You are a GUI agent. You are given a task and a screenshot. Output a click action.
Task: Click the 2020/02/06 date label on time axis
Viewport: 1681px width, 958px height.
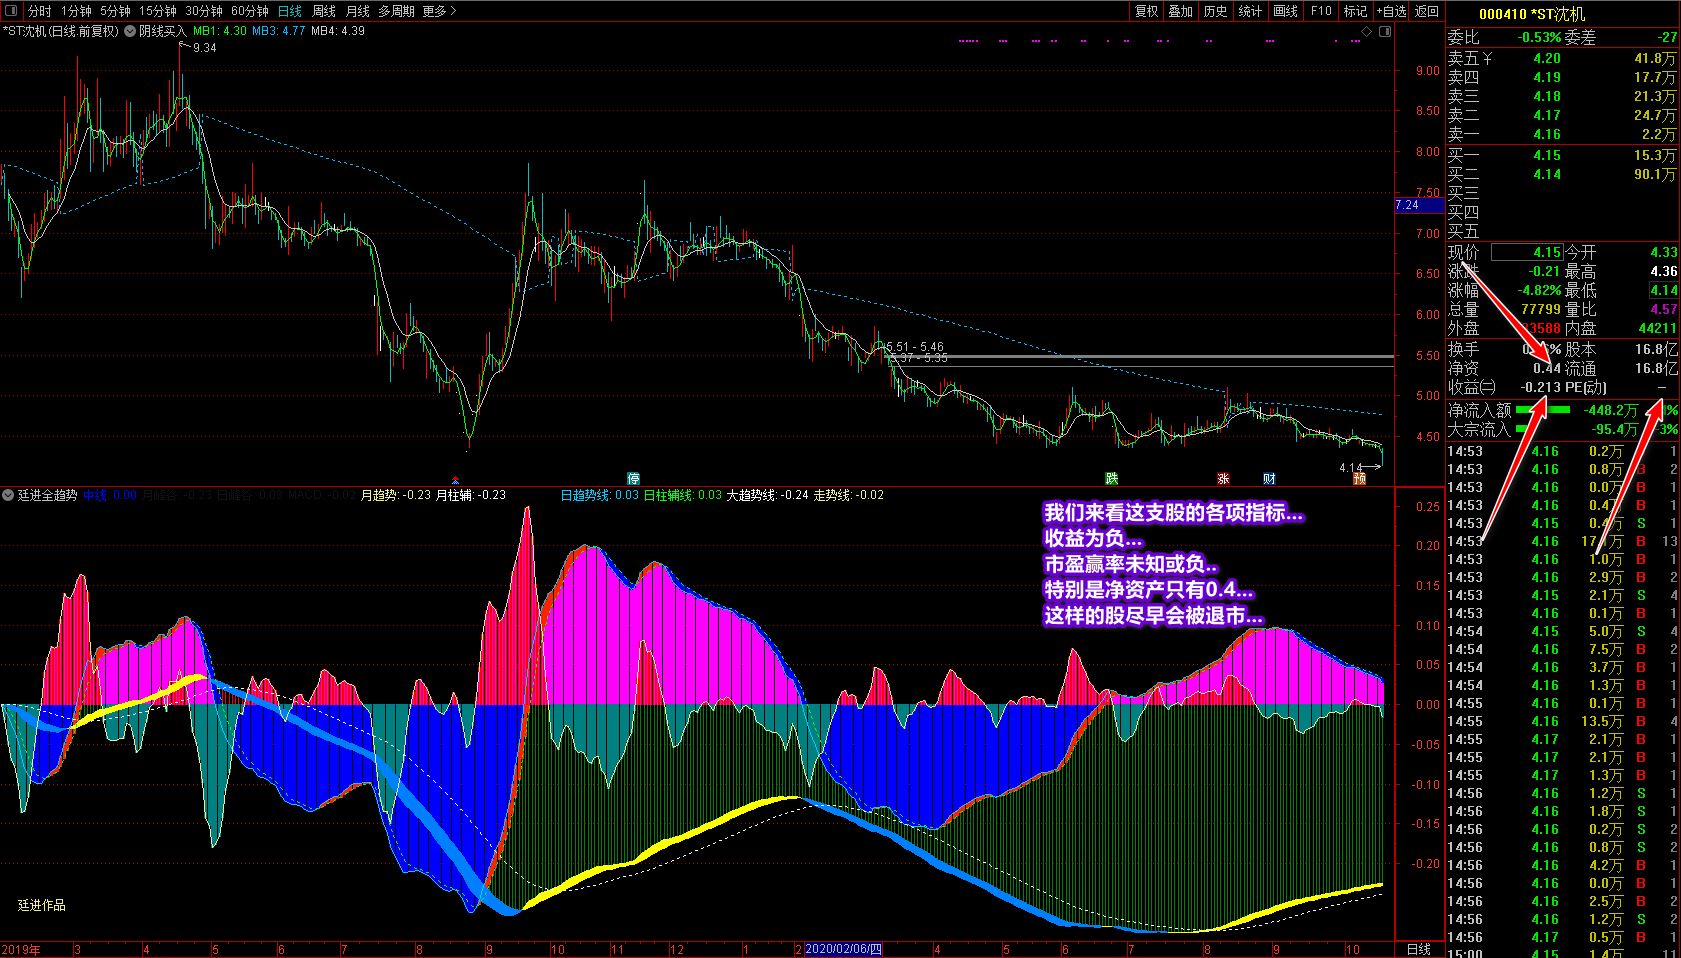[844, 949]
